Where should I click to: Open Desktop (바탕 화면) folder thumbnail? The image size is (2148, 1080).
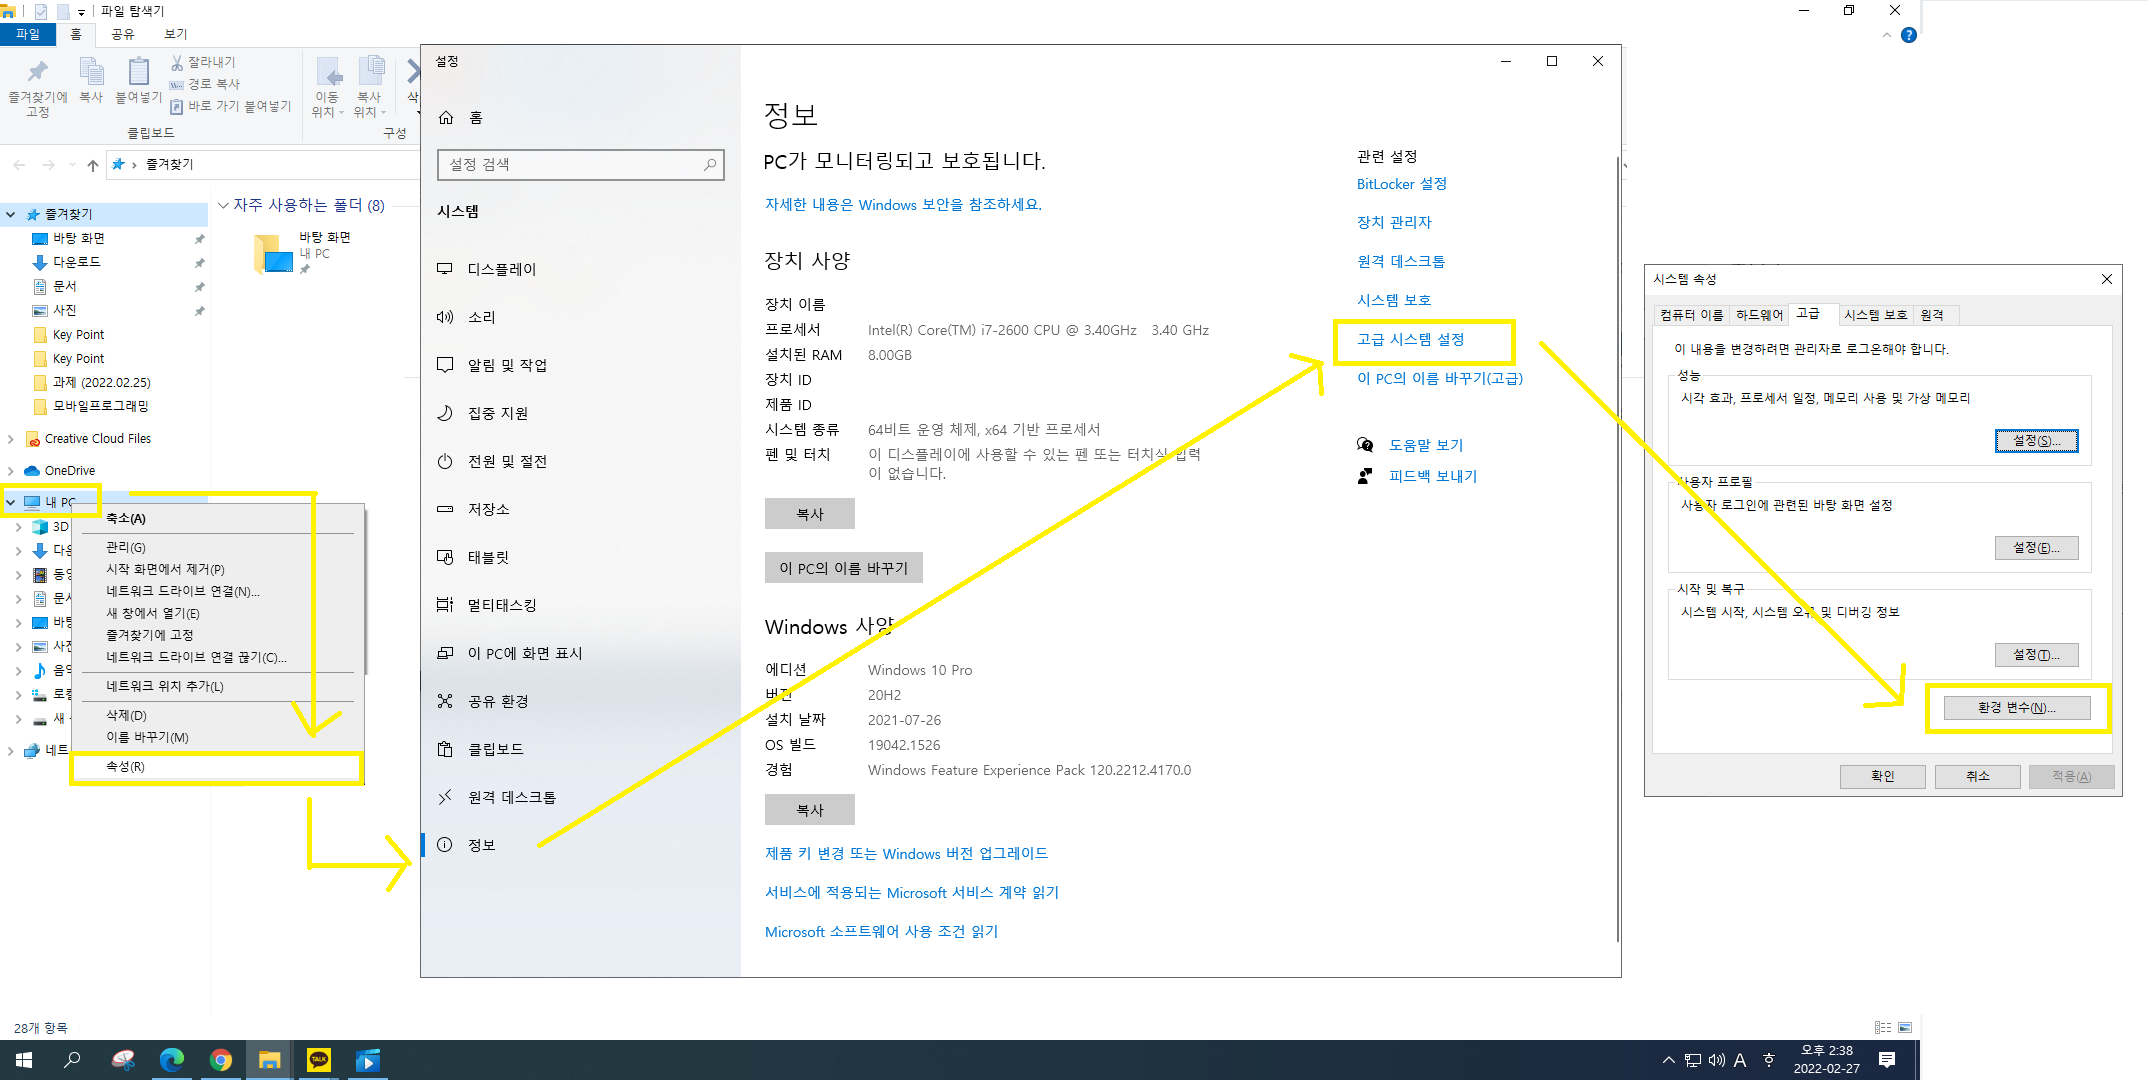pos(273,253)
